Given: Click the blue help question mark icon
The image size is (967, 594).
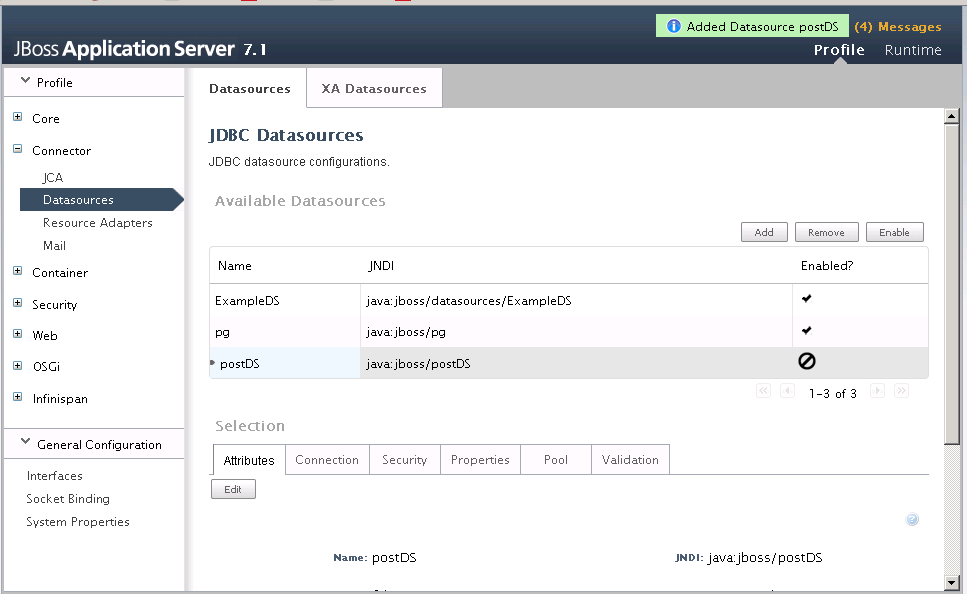Looking at the screenshot, I should point(912,520).
